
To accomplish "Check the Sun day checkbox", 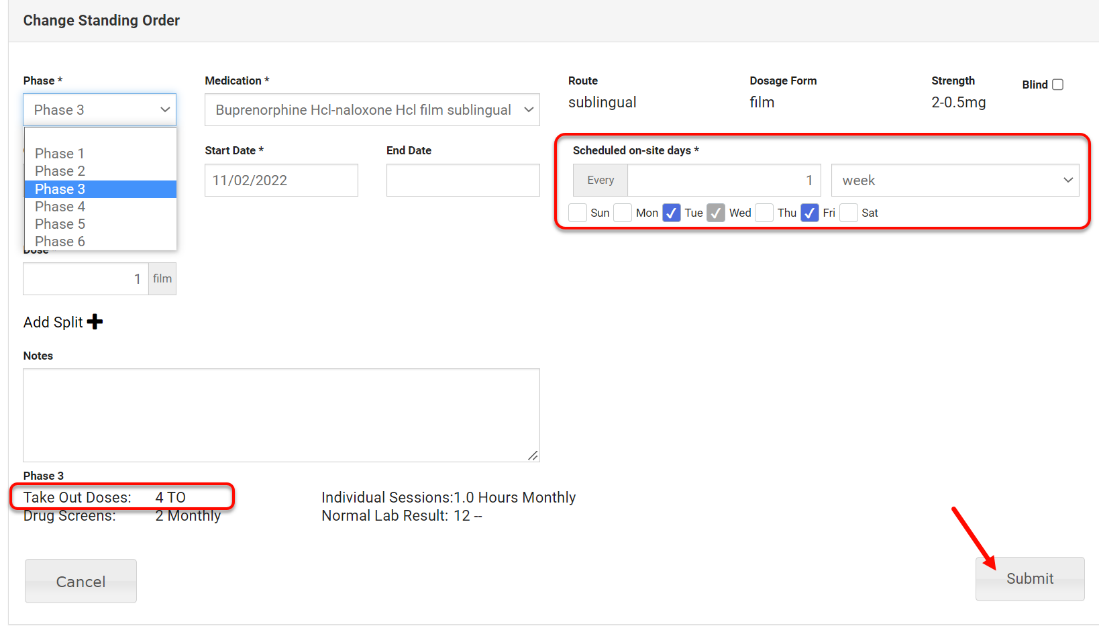I will click(578, 213).
